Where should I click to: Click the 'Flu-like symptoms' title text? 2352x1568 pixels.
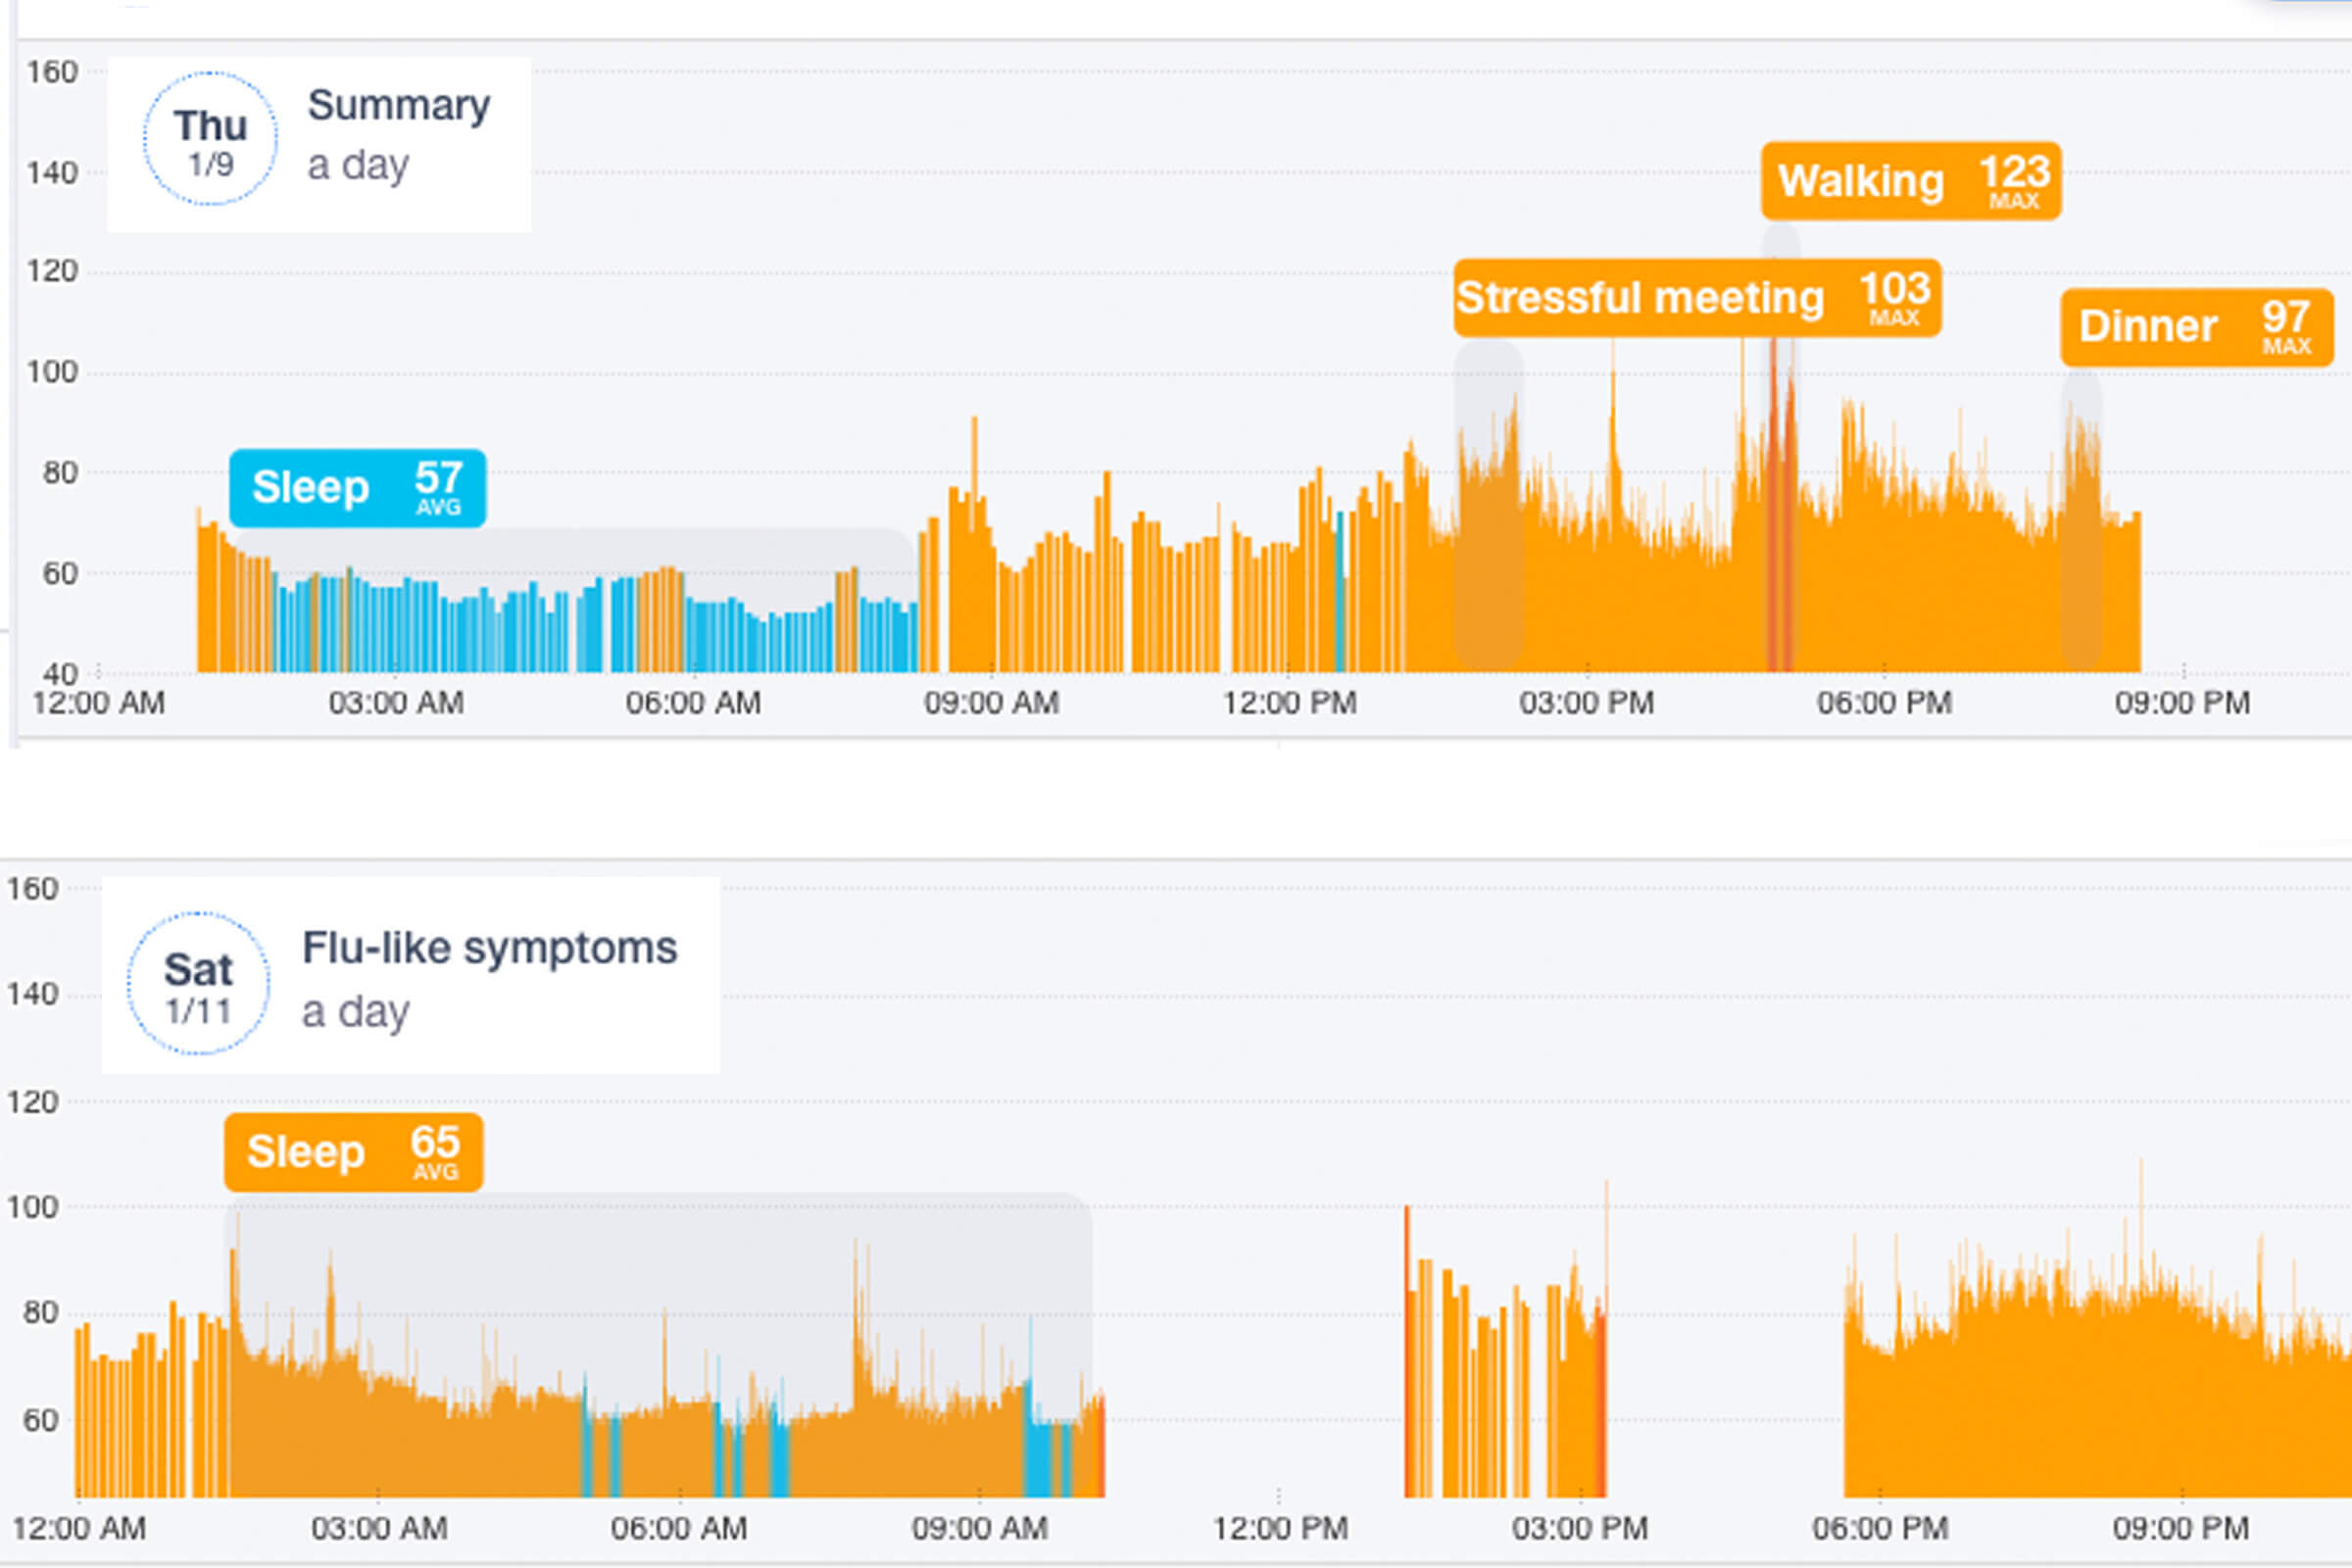click(489, 948)
